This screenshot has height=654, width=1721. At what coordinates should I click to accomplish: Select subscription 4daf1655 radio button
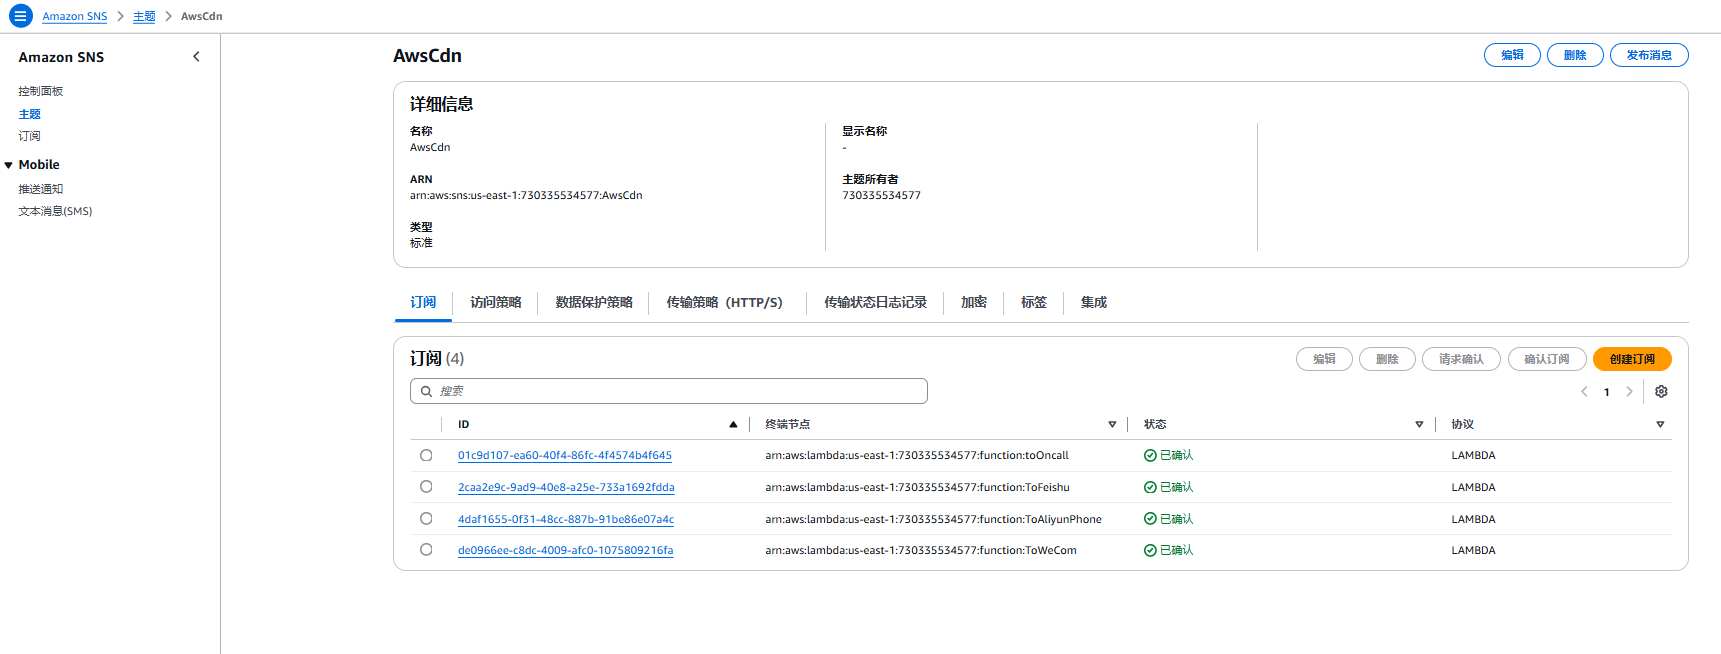pyautogui.click(x=426, y=519)
